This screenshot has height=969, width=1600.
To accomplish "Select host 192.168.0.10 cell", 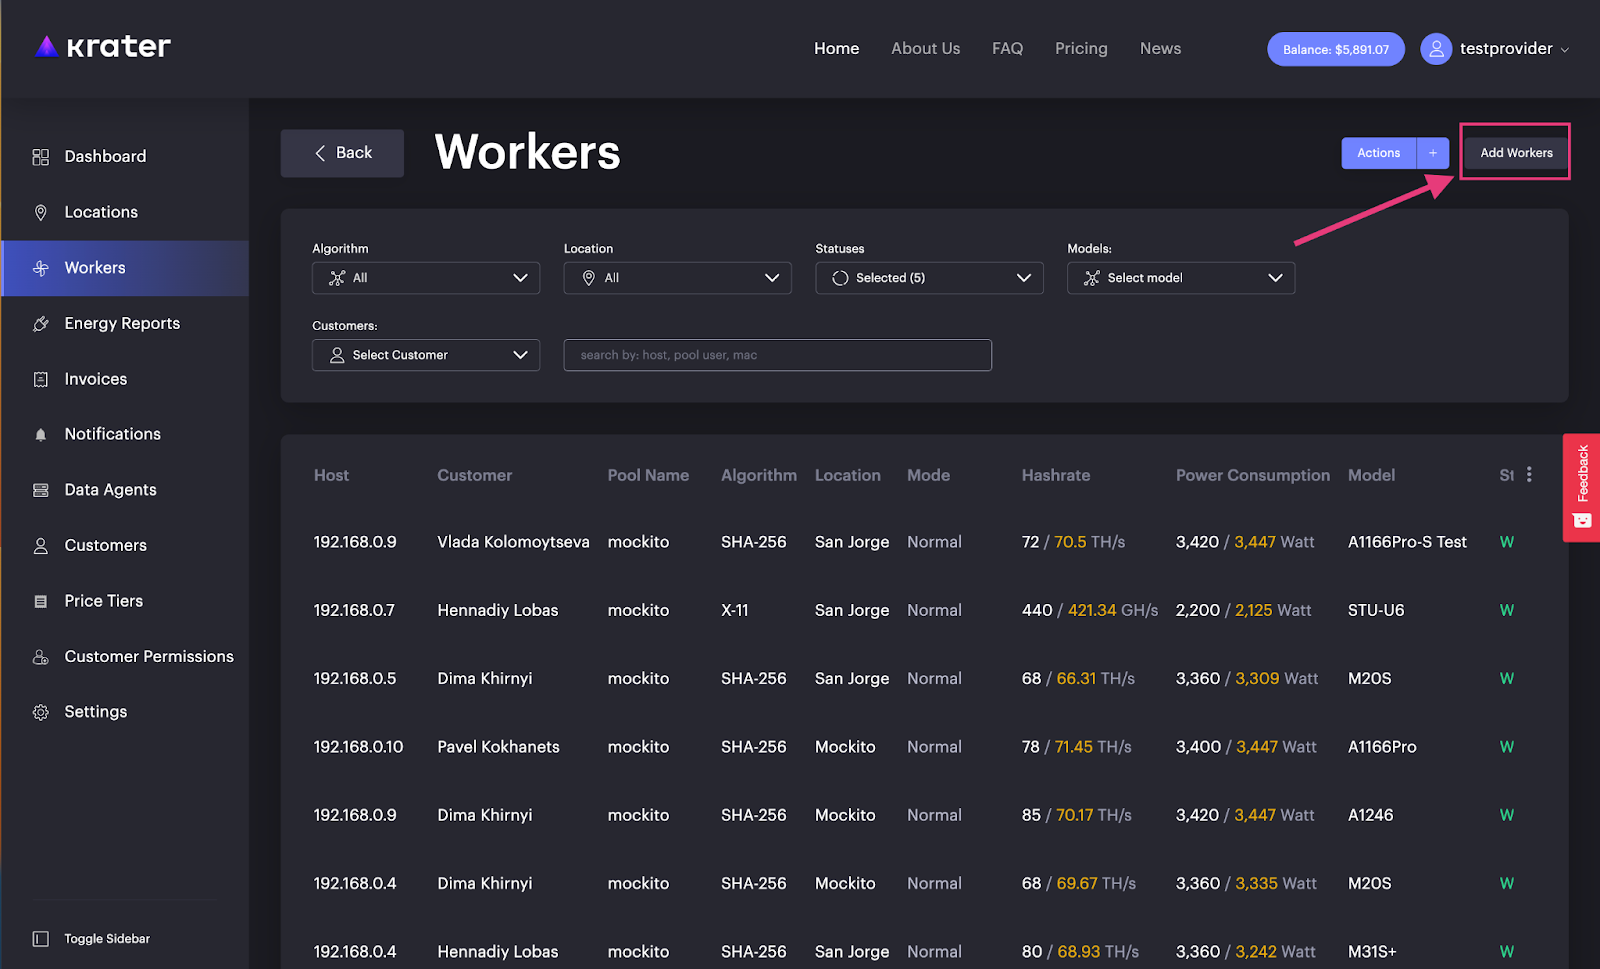I will click(359, 747).
